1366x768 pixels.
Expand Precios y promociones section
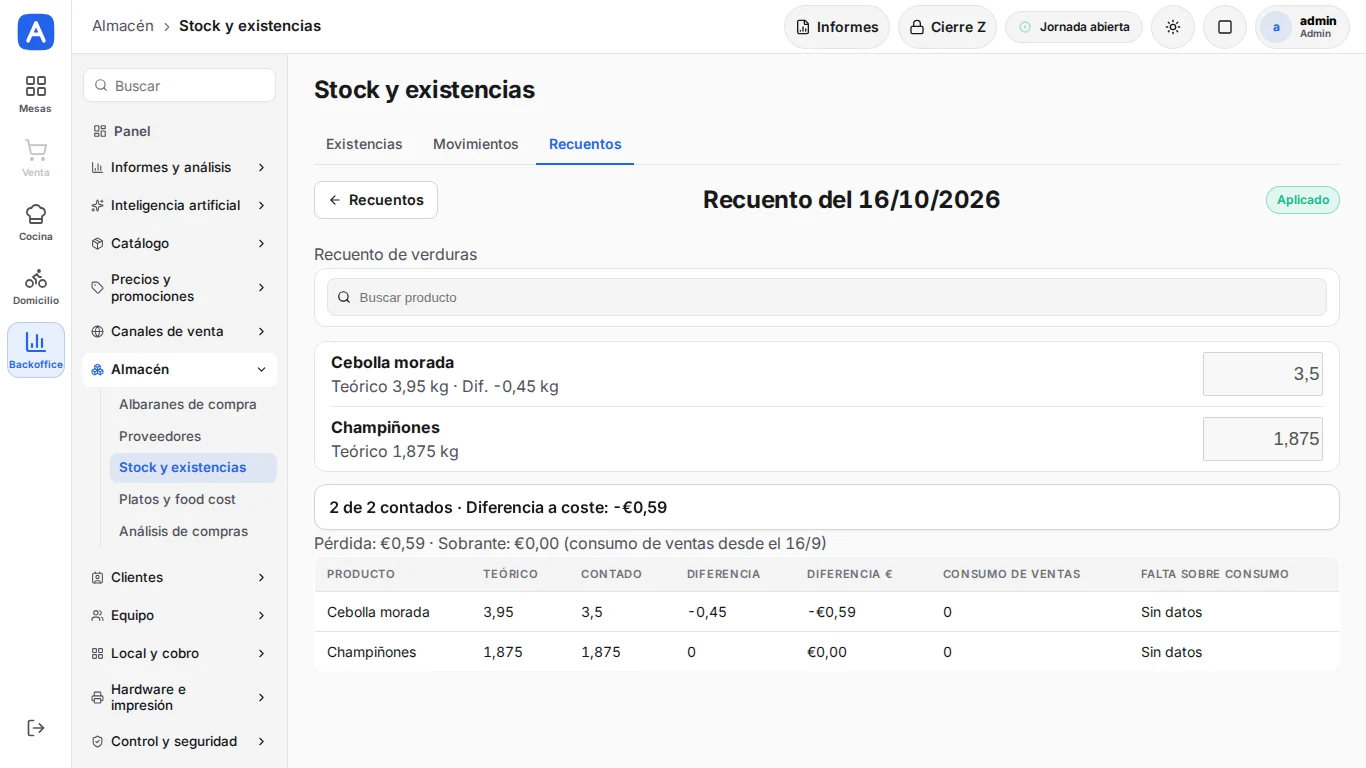(x=180, y=288)
